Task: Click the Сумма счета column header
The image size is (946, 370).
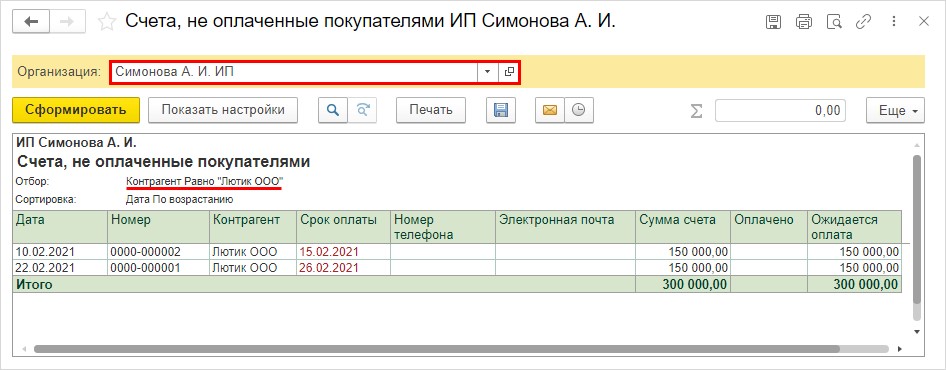Action: pos(682,227)
